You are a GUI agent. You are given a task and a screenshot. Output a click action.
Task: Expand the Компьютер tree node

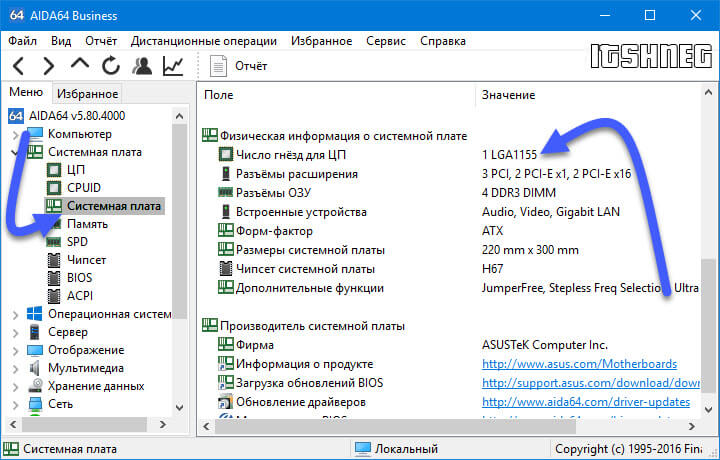[x=16, y=135]
